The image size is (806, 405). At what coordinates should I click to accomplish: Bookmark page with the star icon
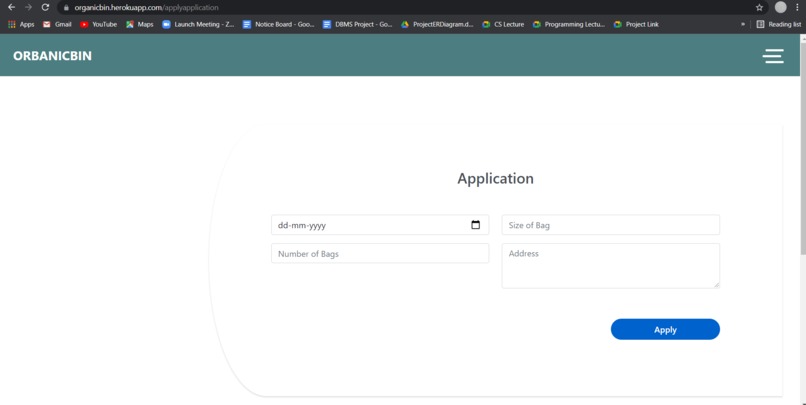[x=759, y=7]
